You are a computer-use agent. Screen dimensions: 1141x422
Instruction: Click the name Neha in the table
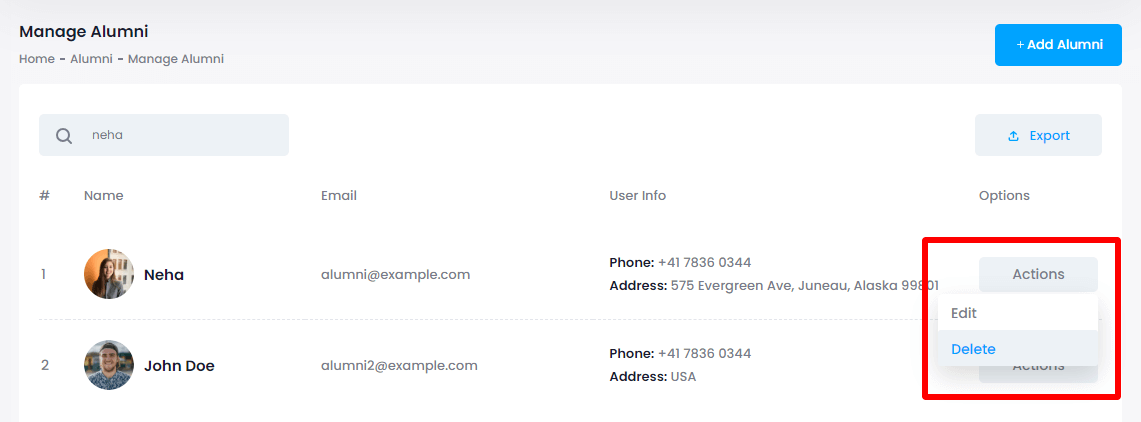164,275
